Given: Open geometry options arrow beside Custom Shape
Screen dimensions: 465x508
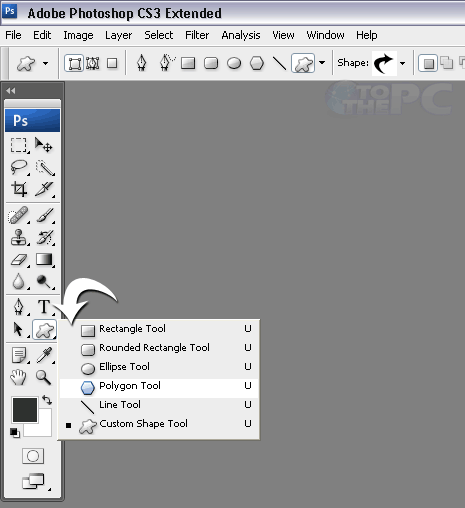Looking at the screenshot, I should coord(322,62).
